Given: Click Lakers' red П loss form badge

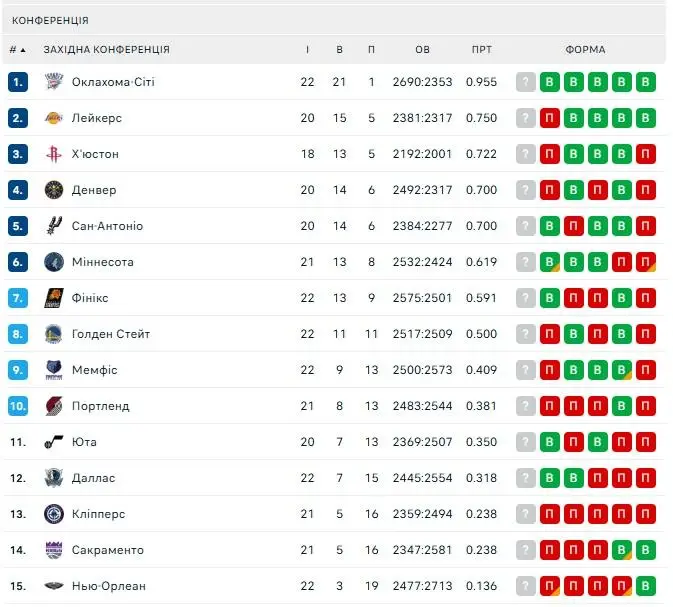Looking at the screenshot, I should 549,118.
